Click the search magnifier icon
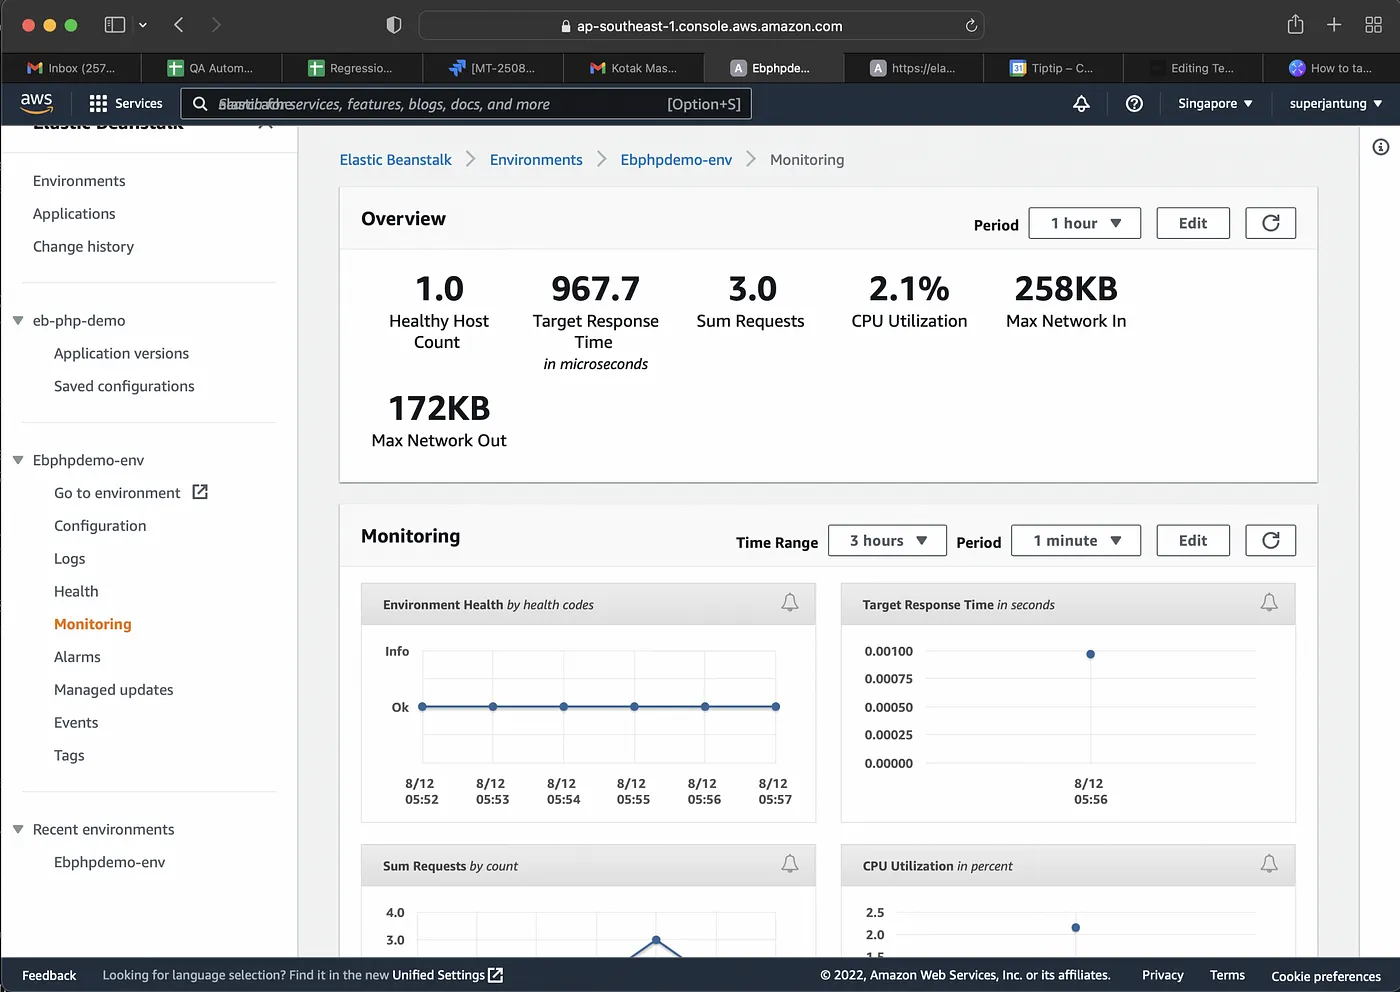The height and width of the screenshot is (992, 1400). pos(200,104)
